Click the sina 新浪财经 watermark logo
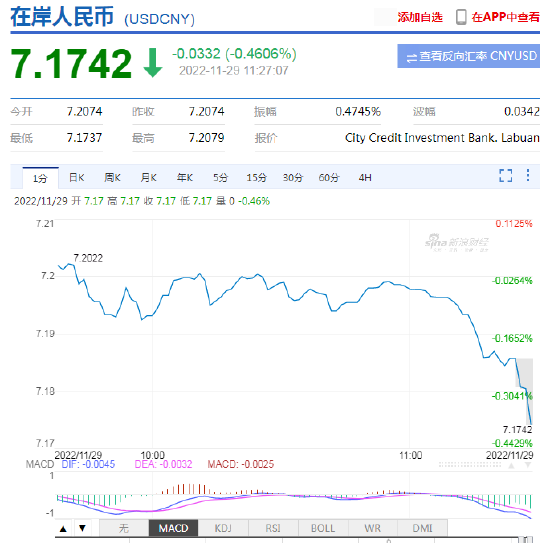The image size is (550, 543). (457, 243)
